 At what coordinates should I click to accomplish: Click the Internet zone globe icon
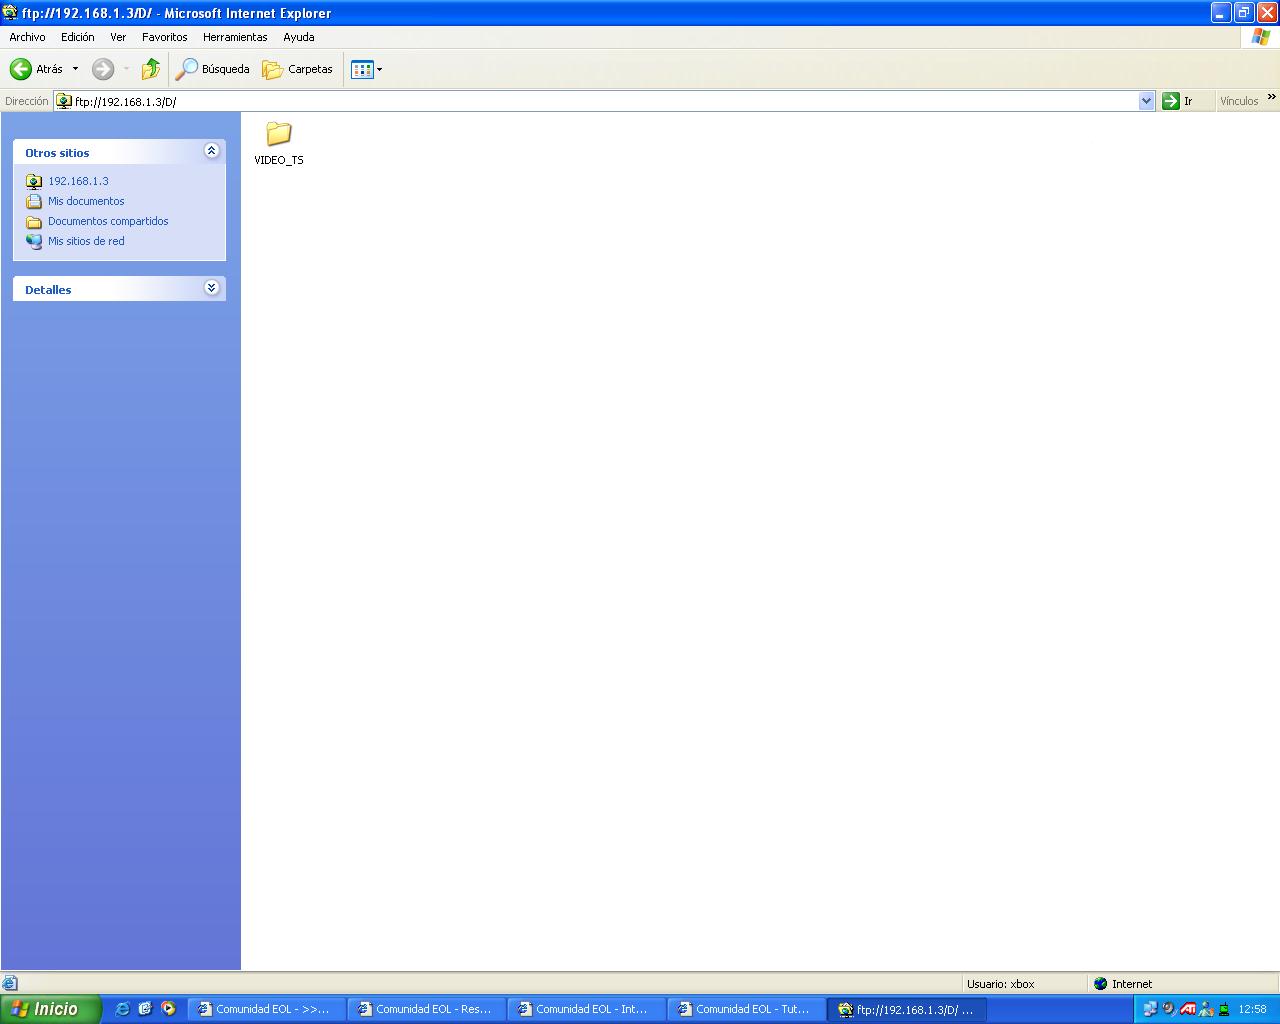1101,984
